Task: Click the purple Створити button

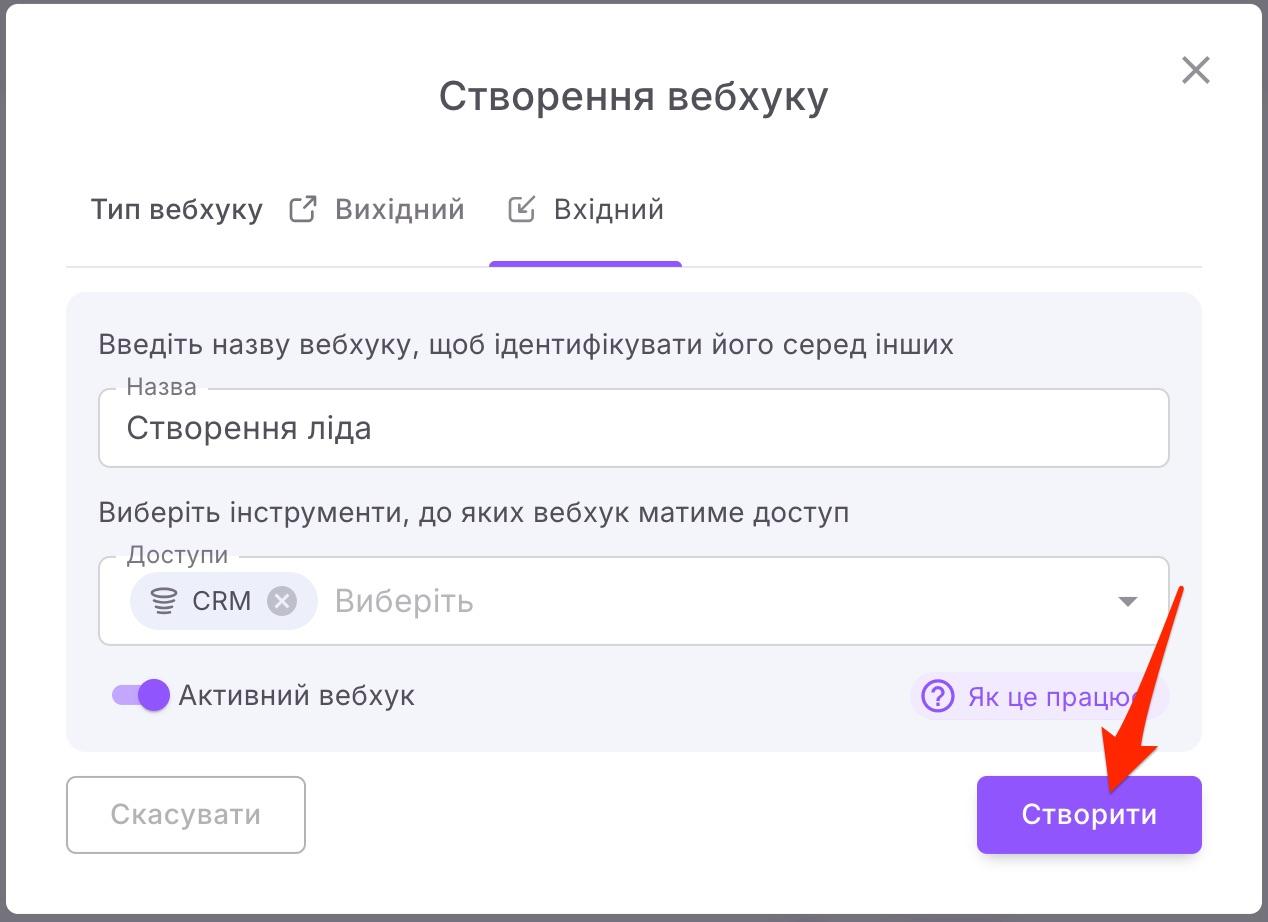Action: [1088, 814]
